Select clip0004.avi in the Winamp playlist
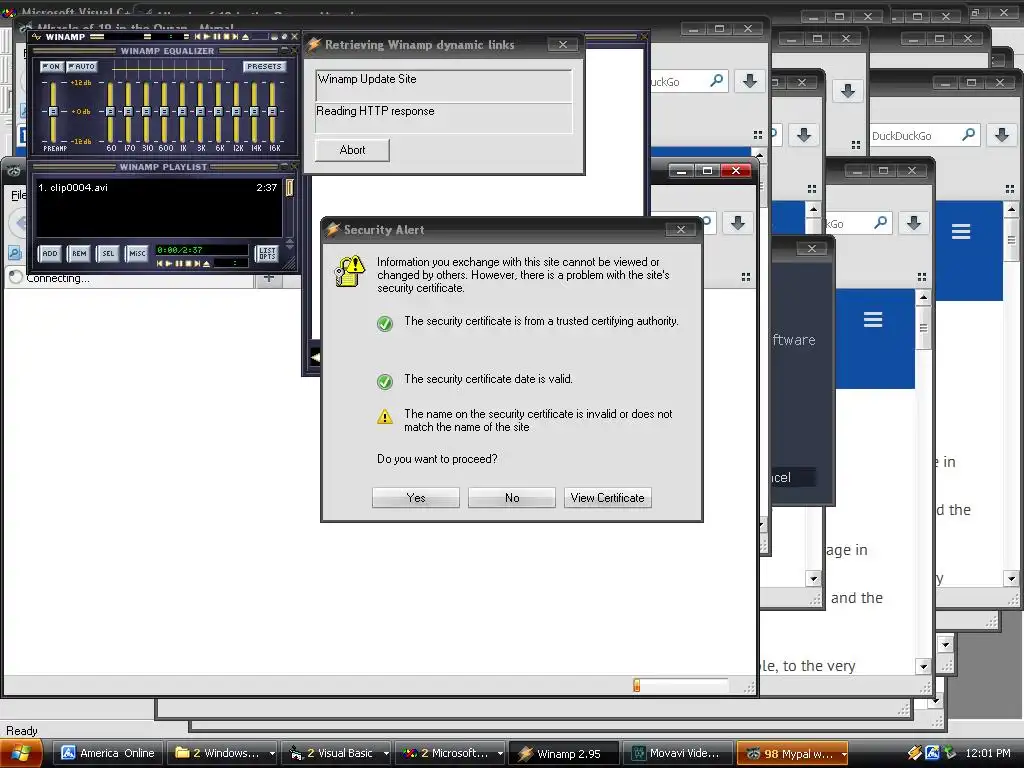 tap(159, 187)
